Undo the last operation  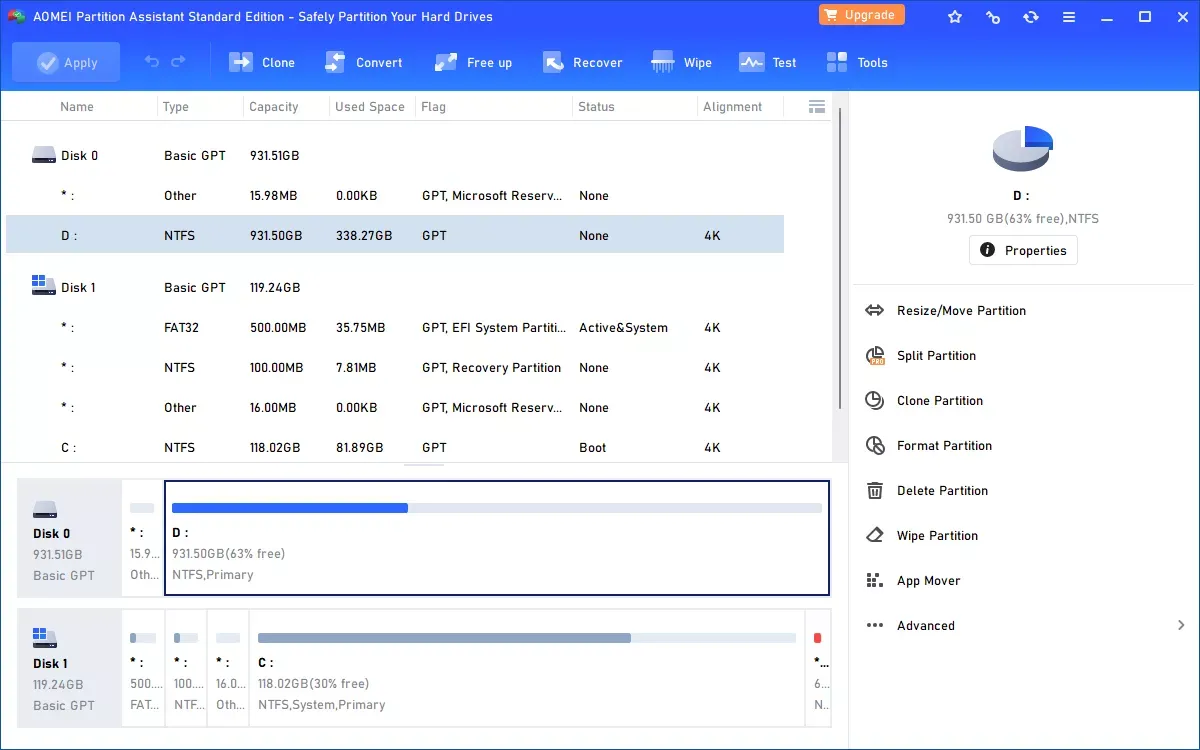[x=152, y=62]
